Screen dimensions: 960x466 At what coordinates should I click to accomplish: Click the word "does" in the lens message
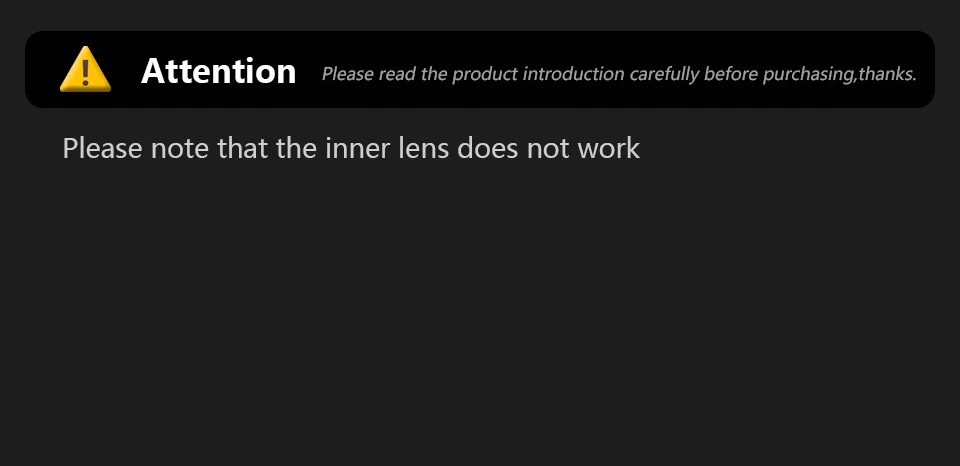489,149
